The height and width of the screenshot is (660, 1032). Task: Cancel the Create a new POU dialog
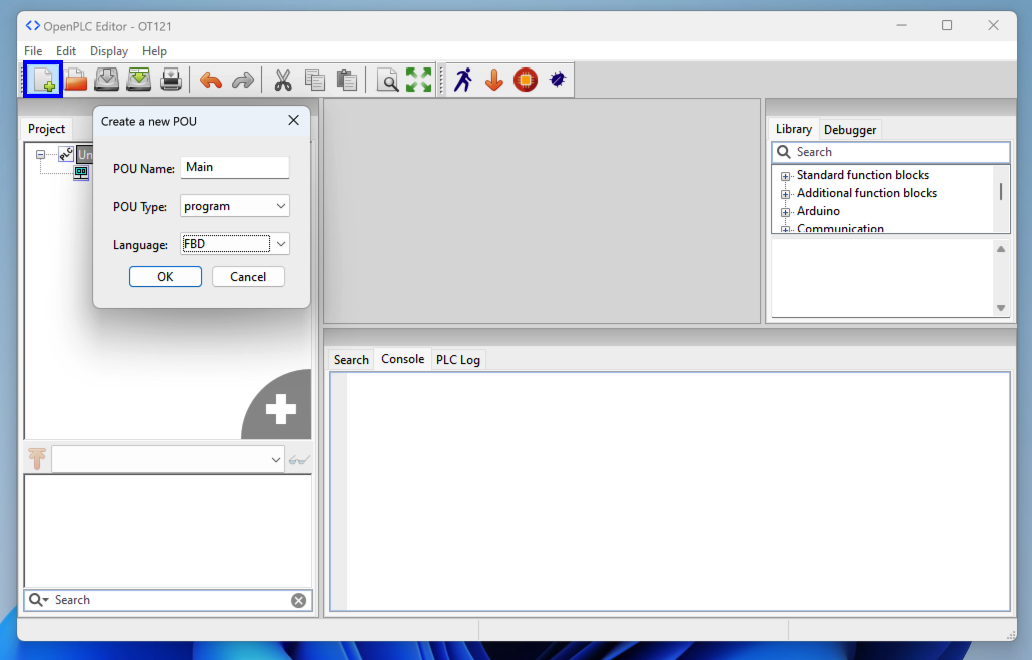[x=248, y=277]
